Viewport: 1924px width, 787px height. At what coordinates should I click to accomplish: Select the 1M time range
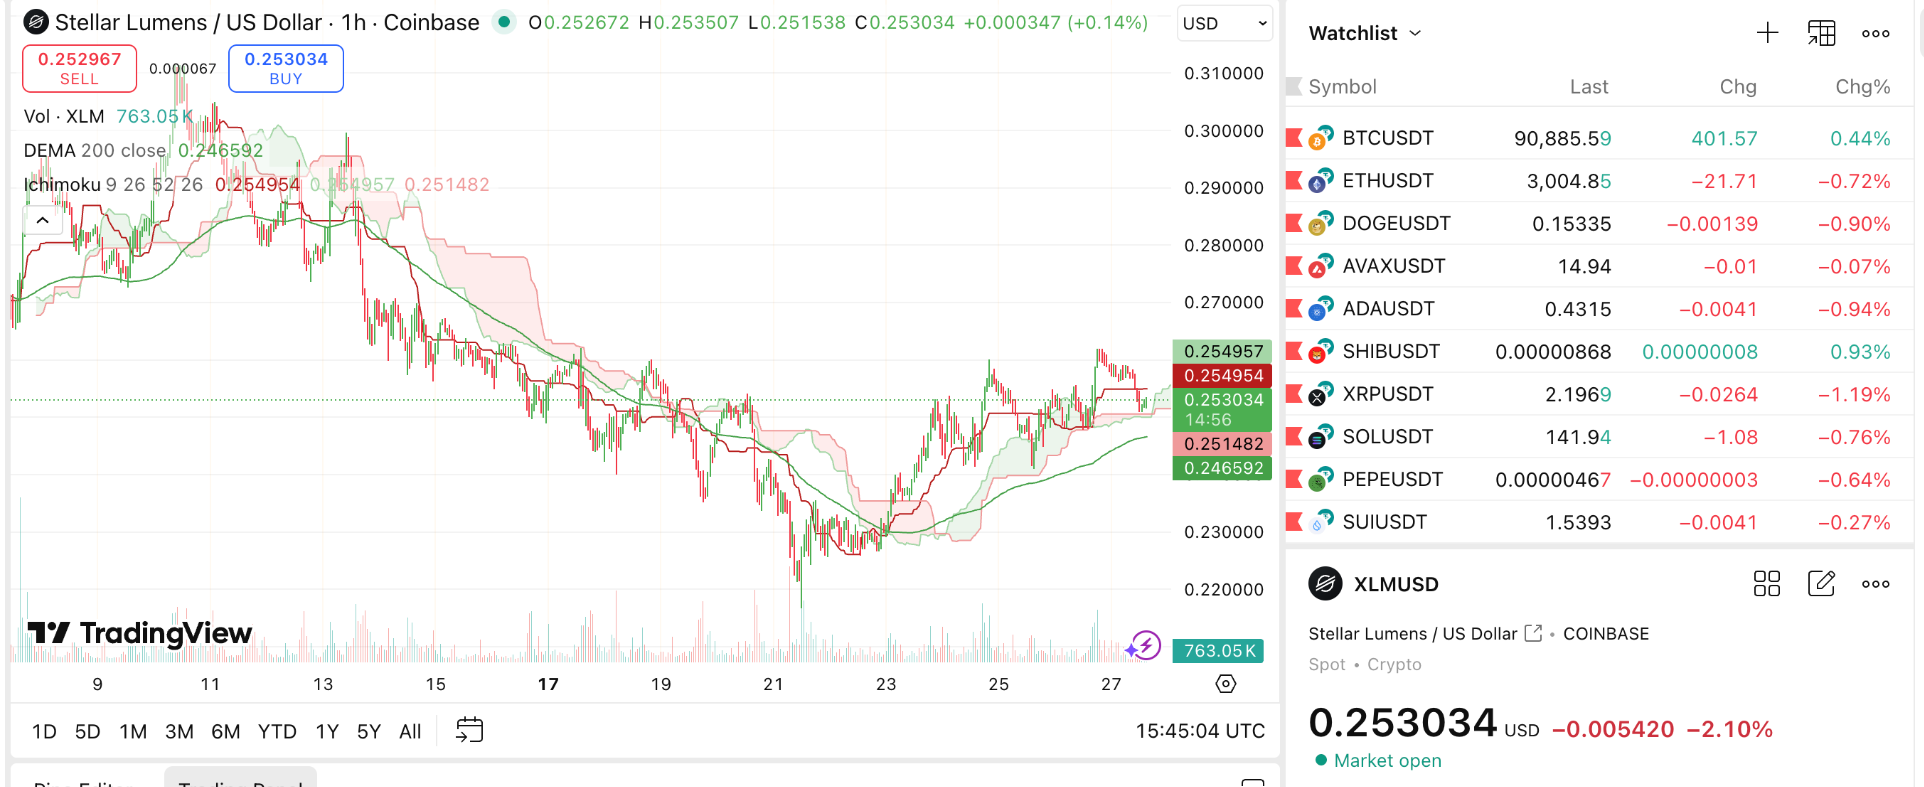click(x=133, y=731)
